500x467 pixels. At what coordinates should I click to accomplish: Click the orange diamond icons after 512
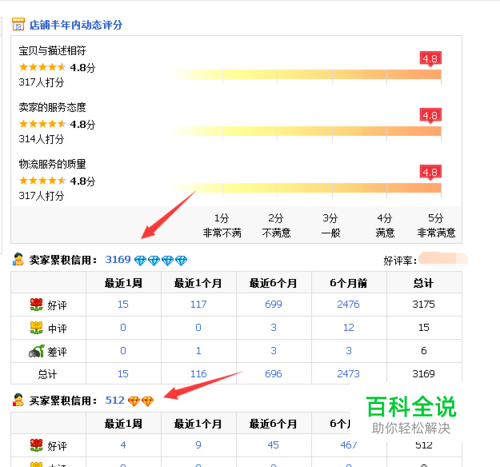(x=141, y=401)
